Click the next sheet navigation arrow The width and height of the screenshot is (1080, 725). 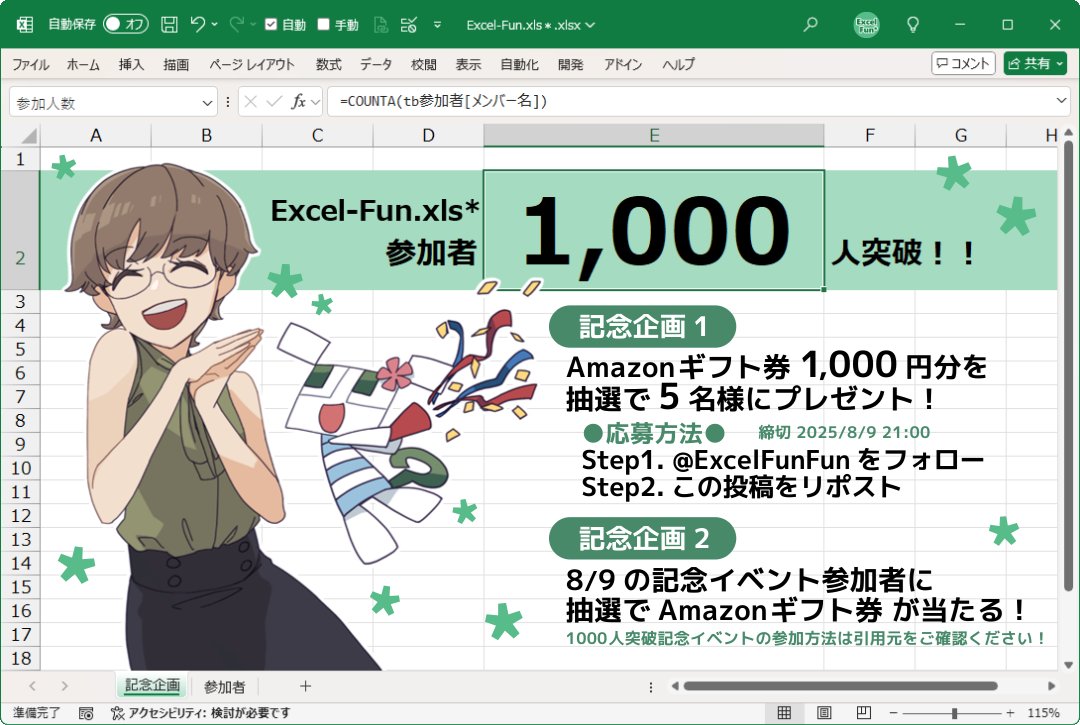pos(64,686)
